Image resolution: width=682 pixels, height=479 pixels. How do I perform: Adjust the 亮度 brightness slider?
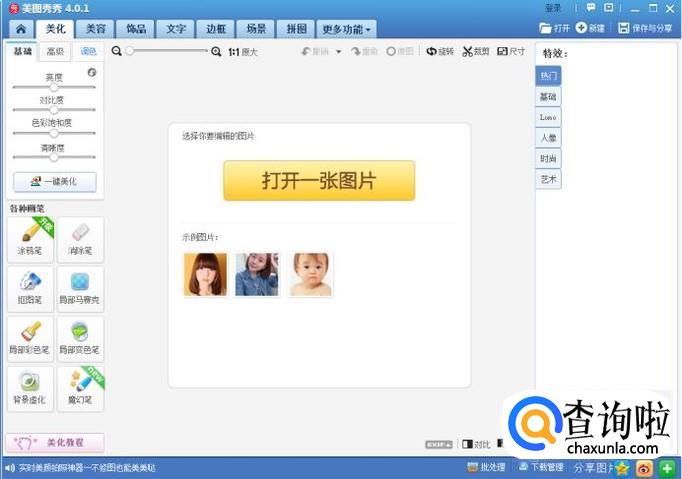pyautogui.click(x=54, y=87)
